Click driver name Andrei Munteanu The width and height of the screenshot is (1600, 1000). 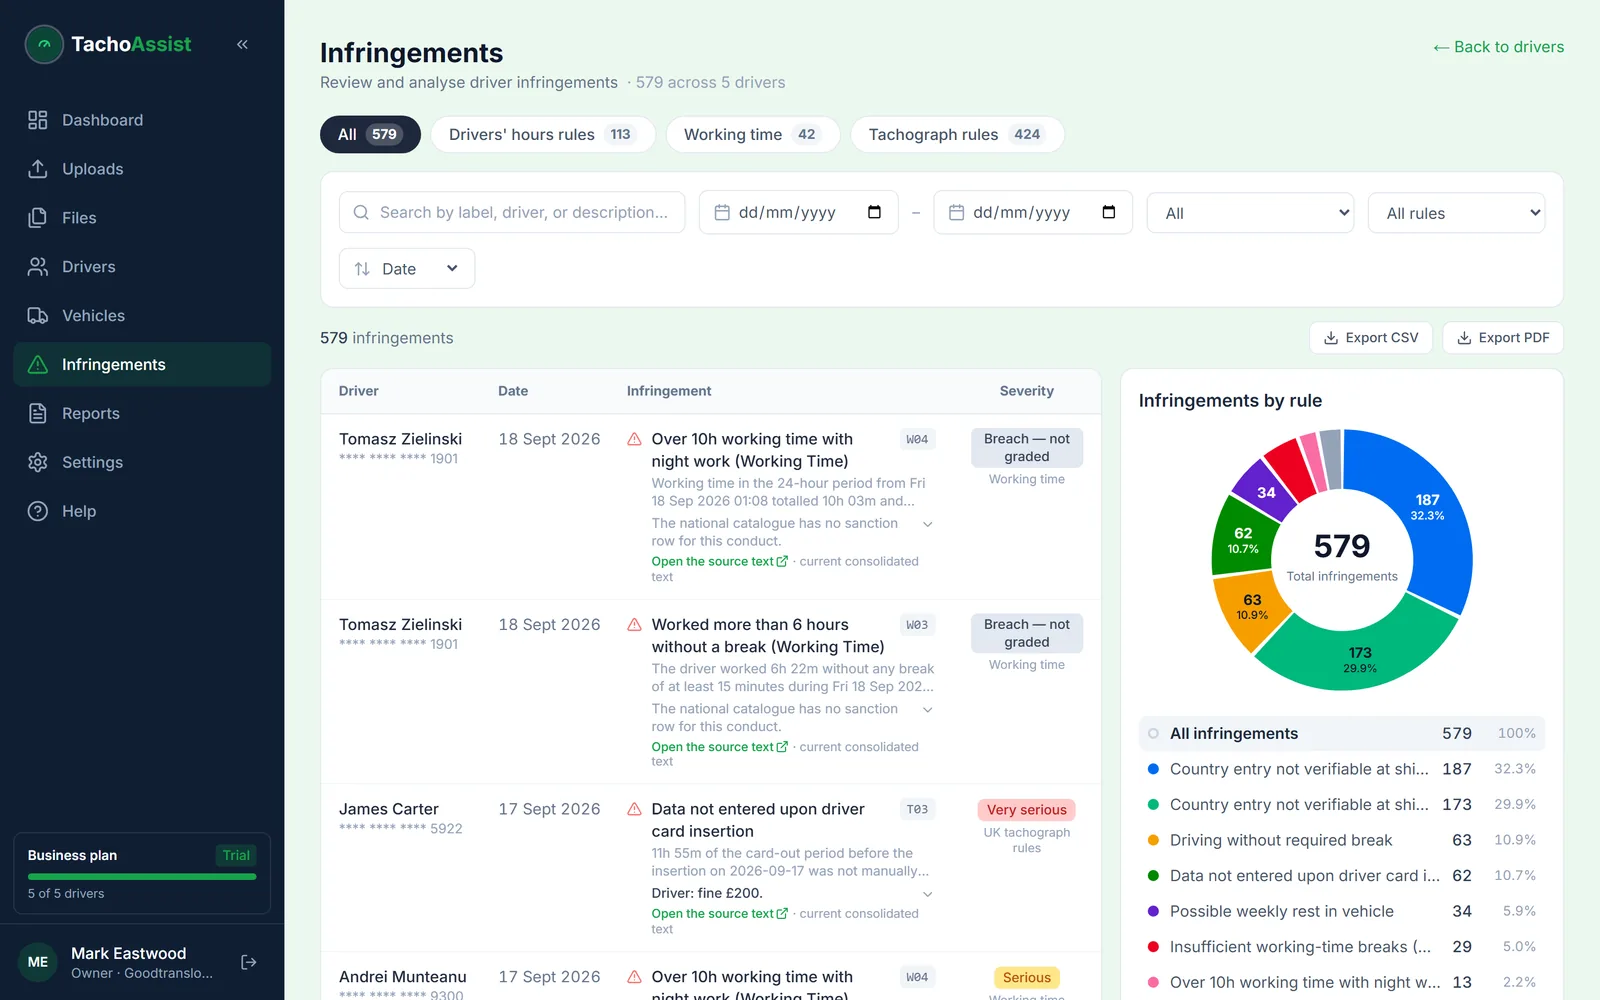tap(403, 977)
